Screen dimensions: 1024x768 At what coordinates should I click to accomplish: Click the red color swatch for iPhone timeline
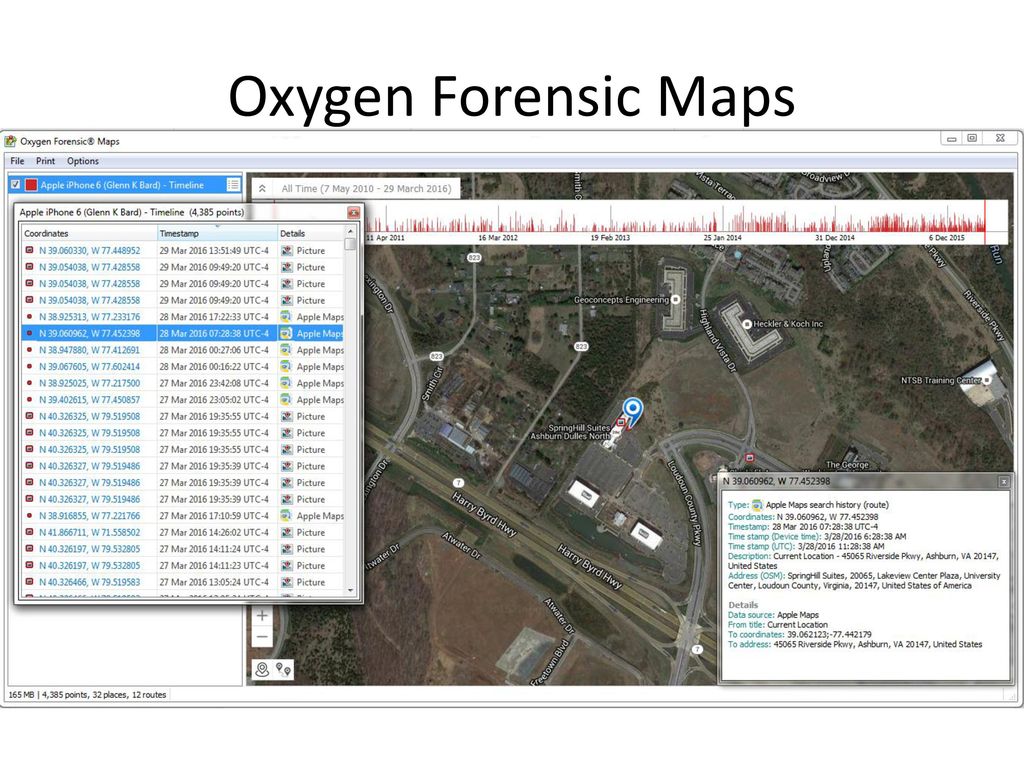coord(31,185)
